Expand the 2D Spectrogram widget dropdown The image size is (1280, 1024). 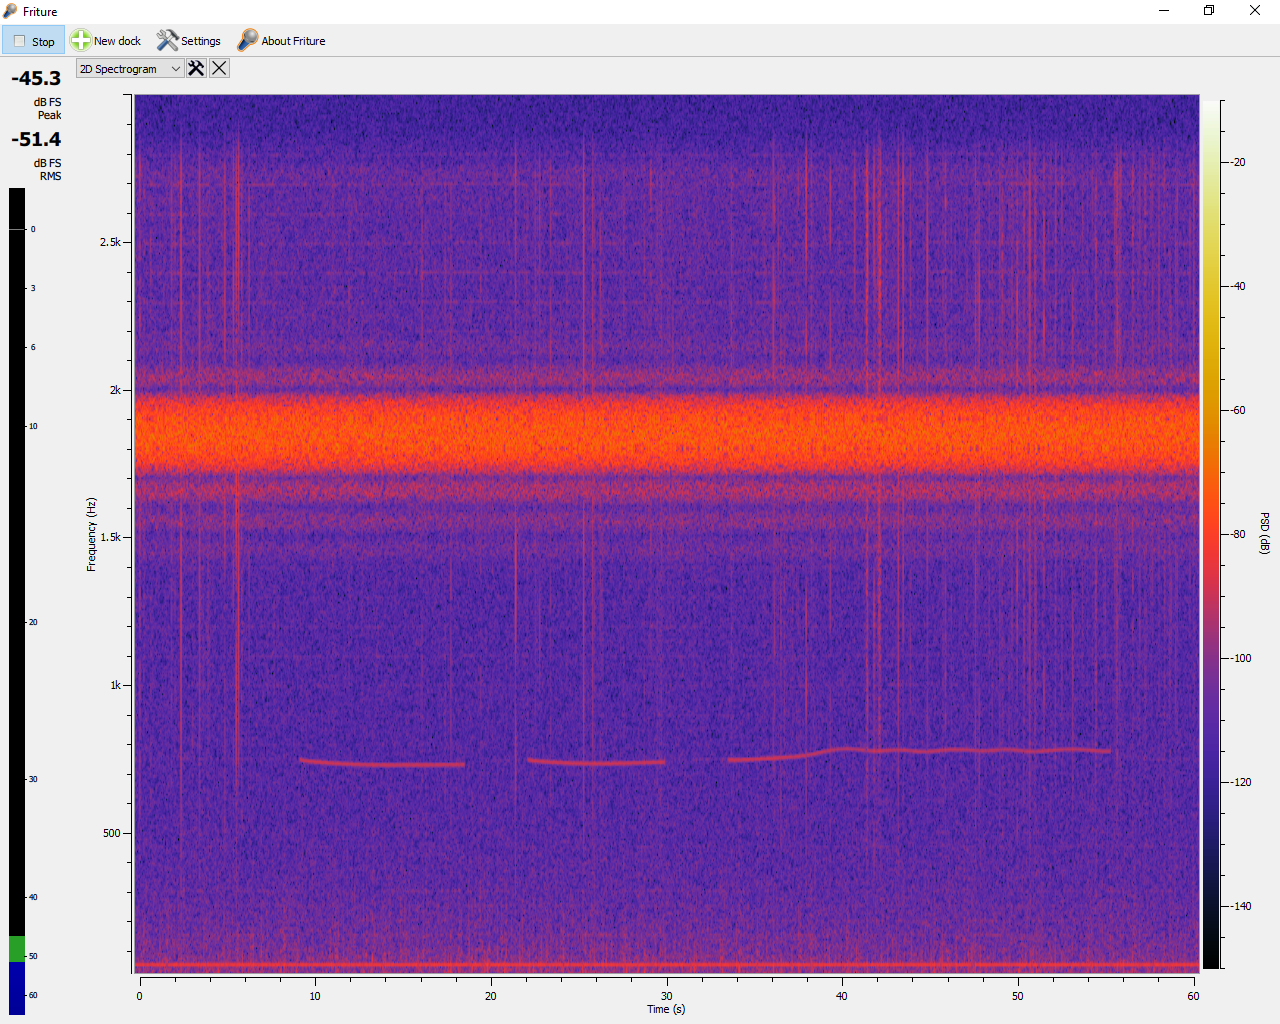coord(129,69)
